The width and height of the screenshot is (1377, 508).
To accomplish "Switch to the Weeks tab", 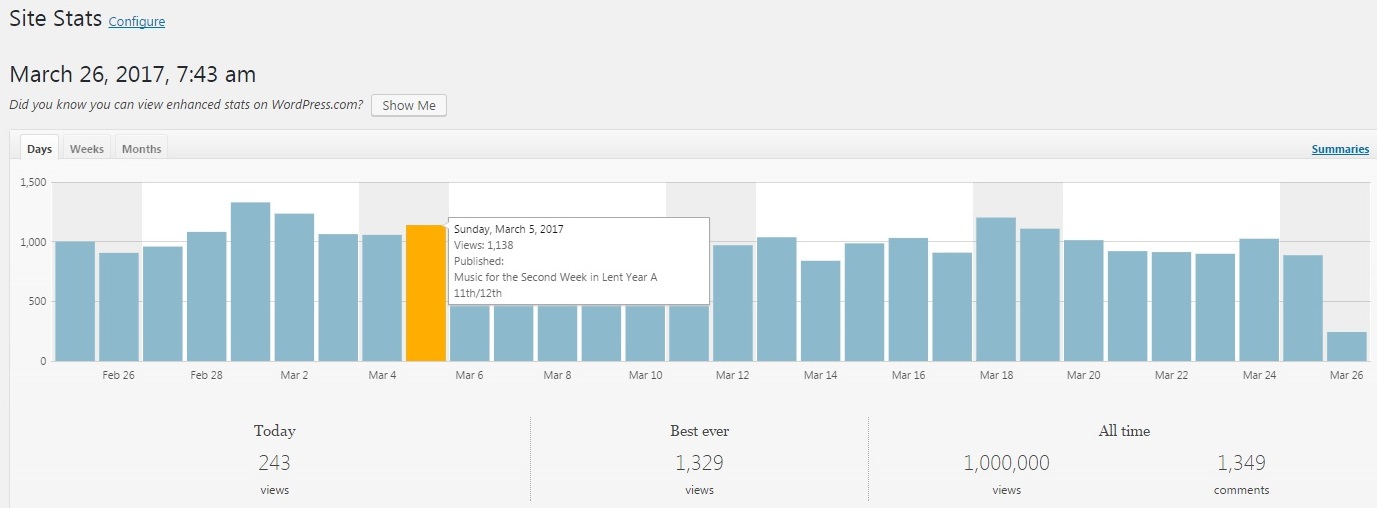I will pyautogui.click(x=87, y=149).
